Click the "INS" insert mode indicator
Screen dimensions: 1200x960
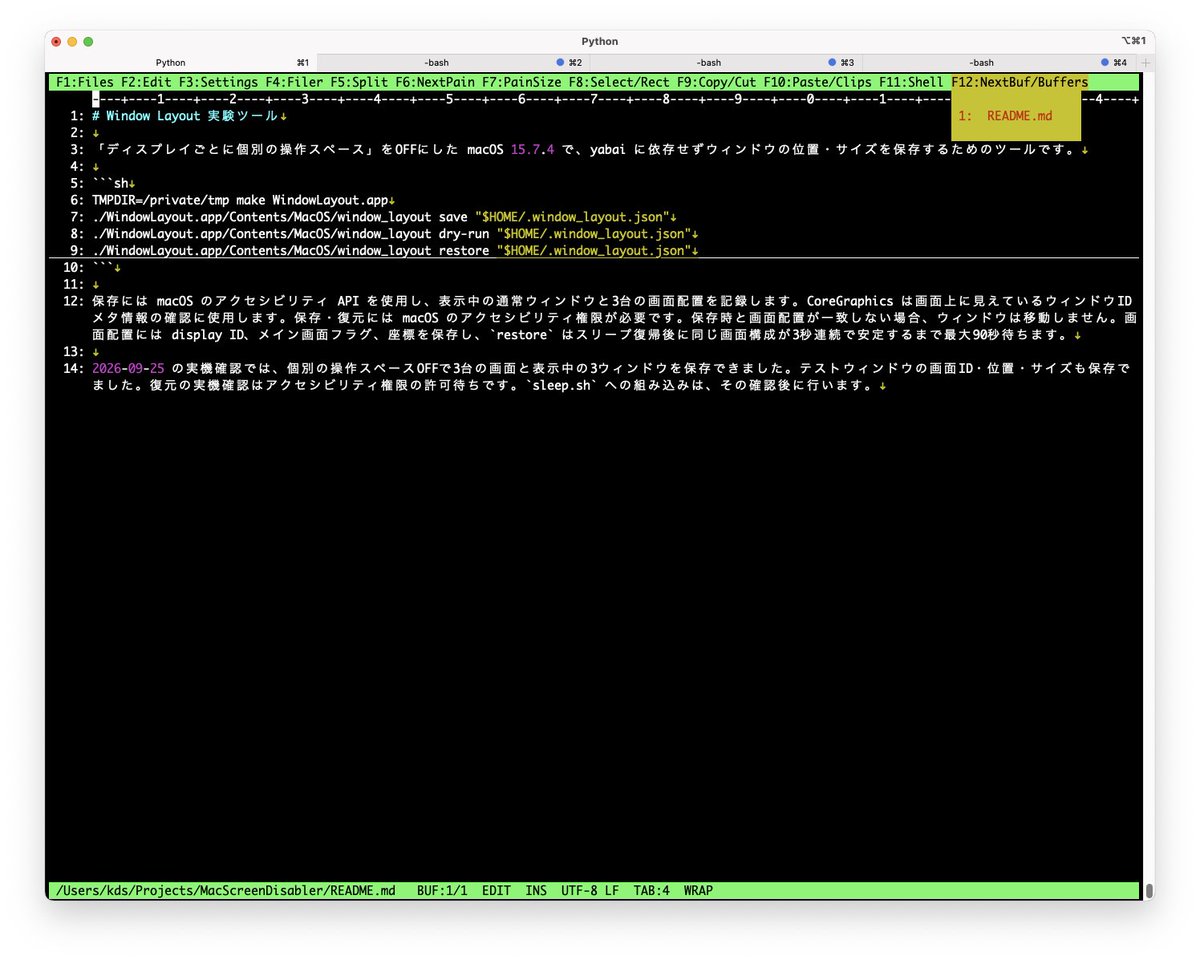pos(536,891)
